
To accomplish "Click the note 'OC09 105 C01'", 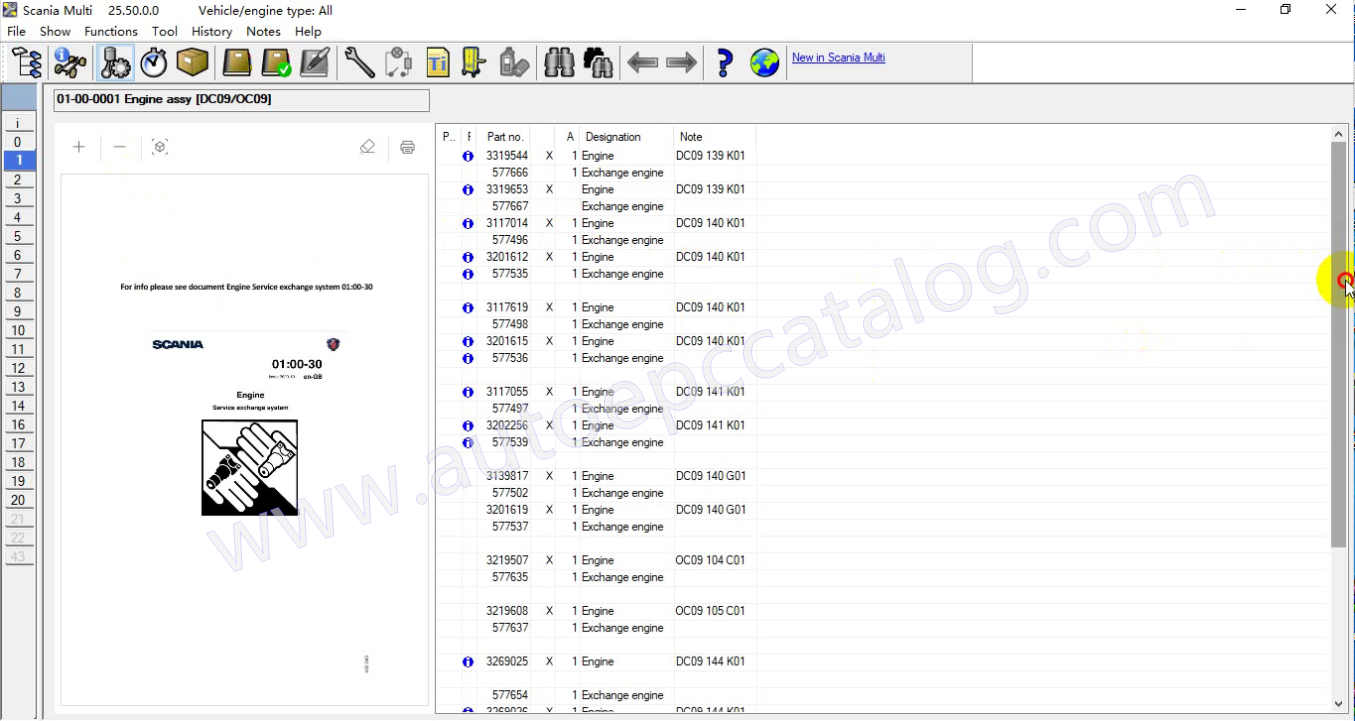I will [x=710, y=611].
